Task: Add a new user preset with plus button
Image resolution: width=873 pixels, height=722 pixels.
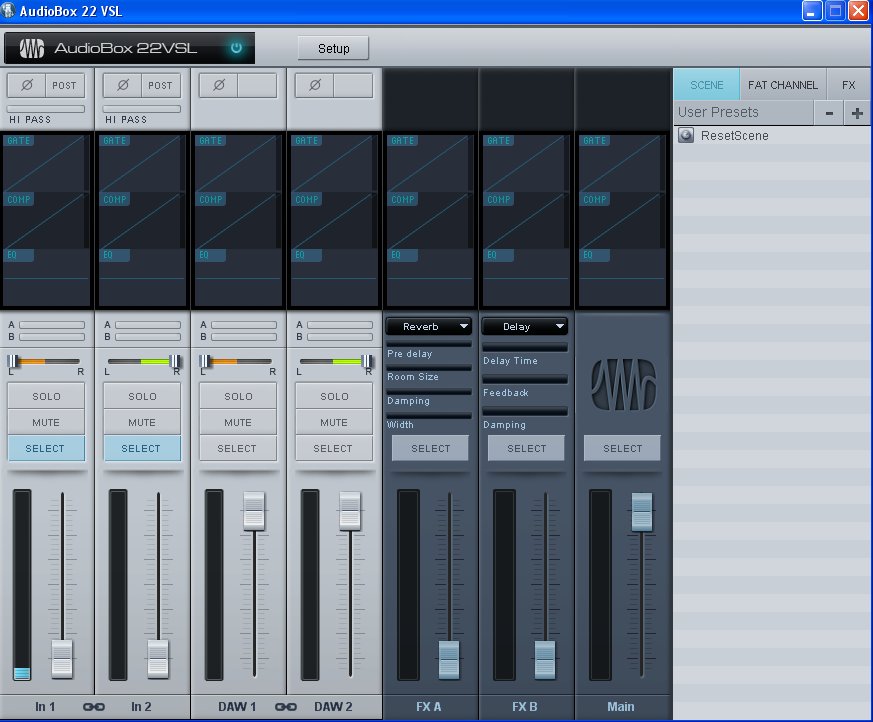Action: 857,113
